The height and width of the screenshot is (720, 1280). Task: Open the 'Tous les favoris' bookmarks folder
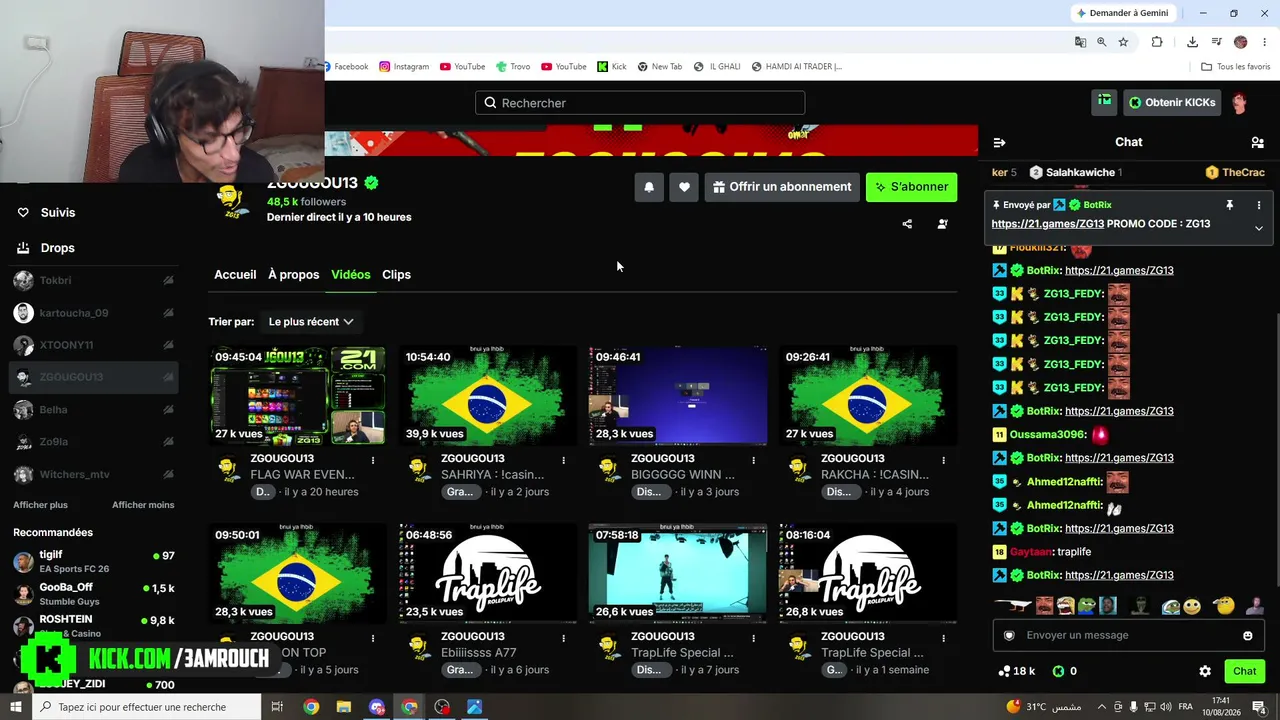(1235, 67)
